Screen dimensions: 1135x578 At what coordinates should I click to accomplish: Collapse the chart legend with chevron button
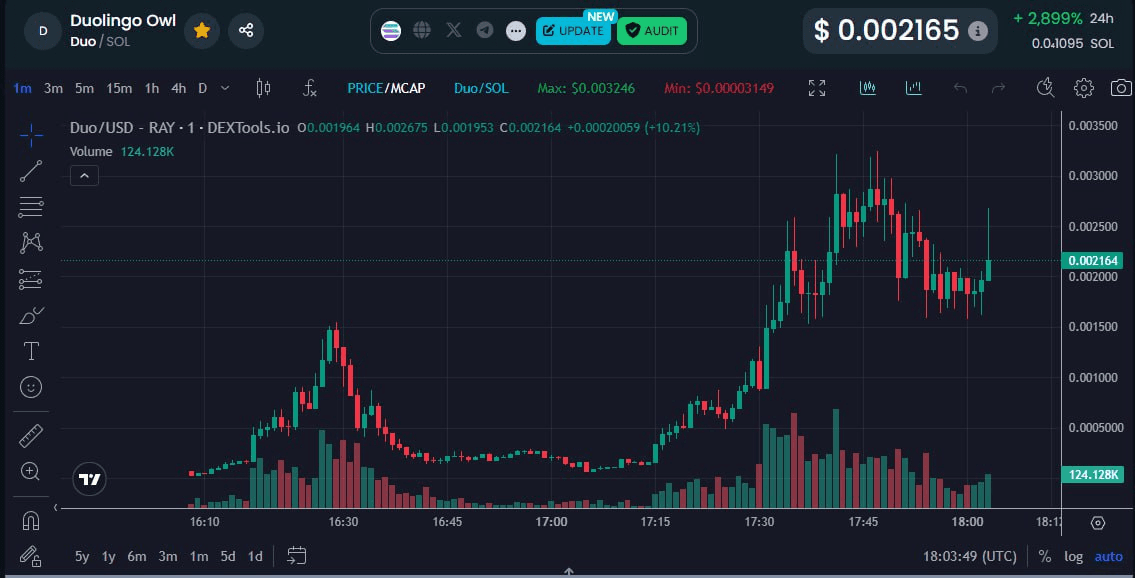(84, 175)
